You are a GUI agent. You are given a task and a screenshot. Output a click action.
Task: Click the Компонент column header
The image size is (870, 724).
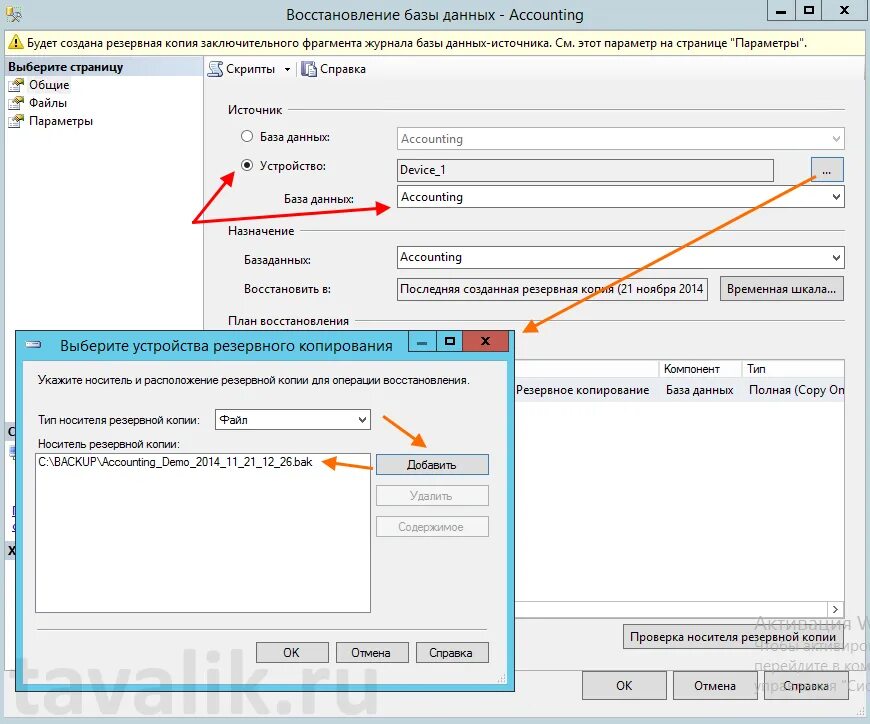click(701, 369)
